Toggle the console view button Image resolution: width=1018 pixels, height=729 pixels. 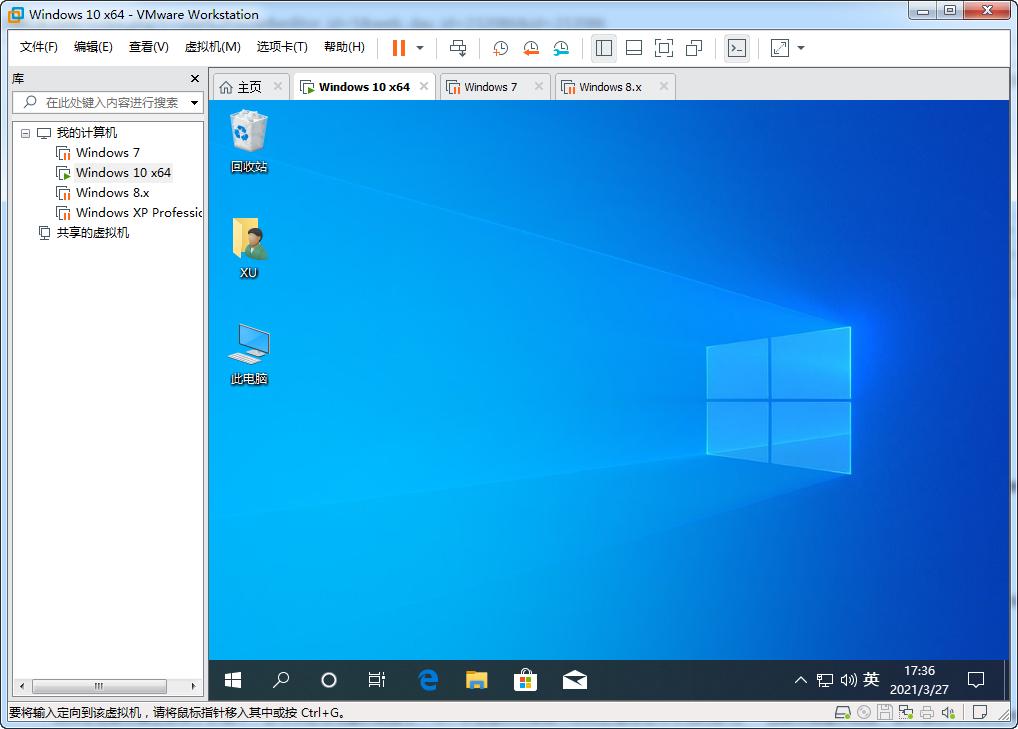pos(737,48)
